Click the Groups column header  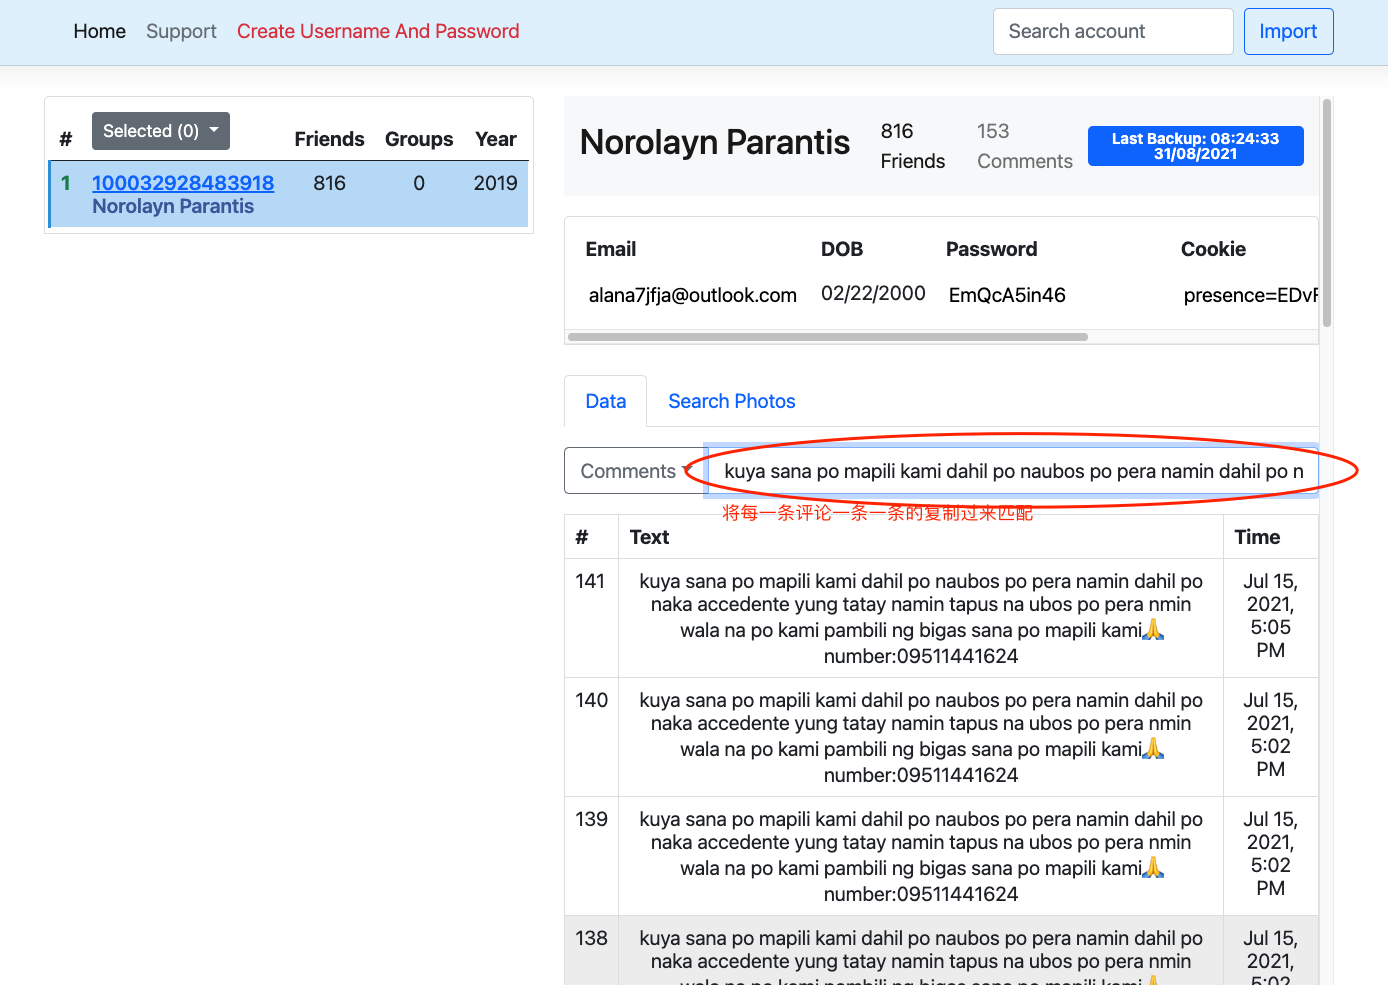pos(419,139)
